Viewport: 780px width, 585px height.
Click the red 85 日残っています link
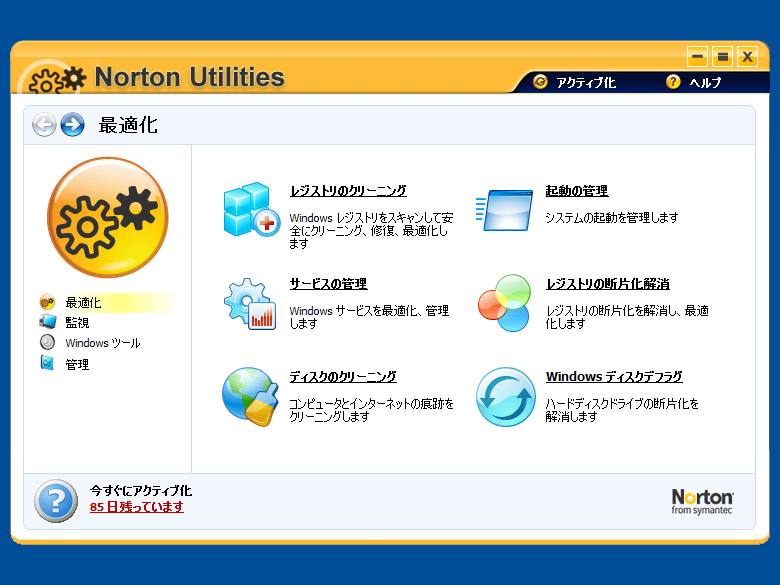point(136,507)
